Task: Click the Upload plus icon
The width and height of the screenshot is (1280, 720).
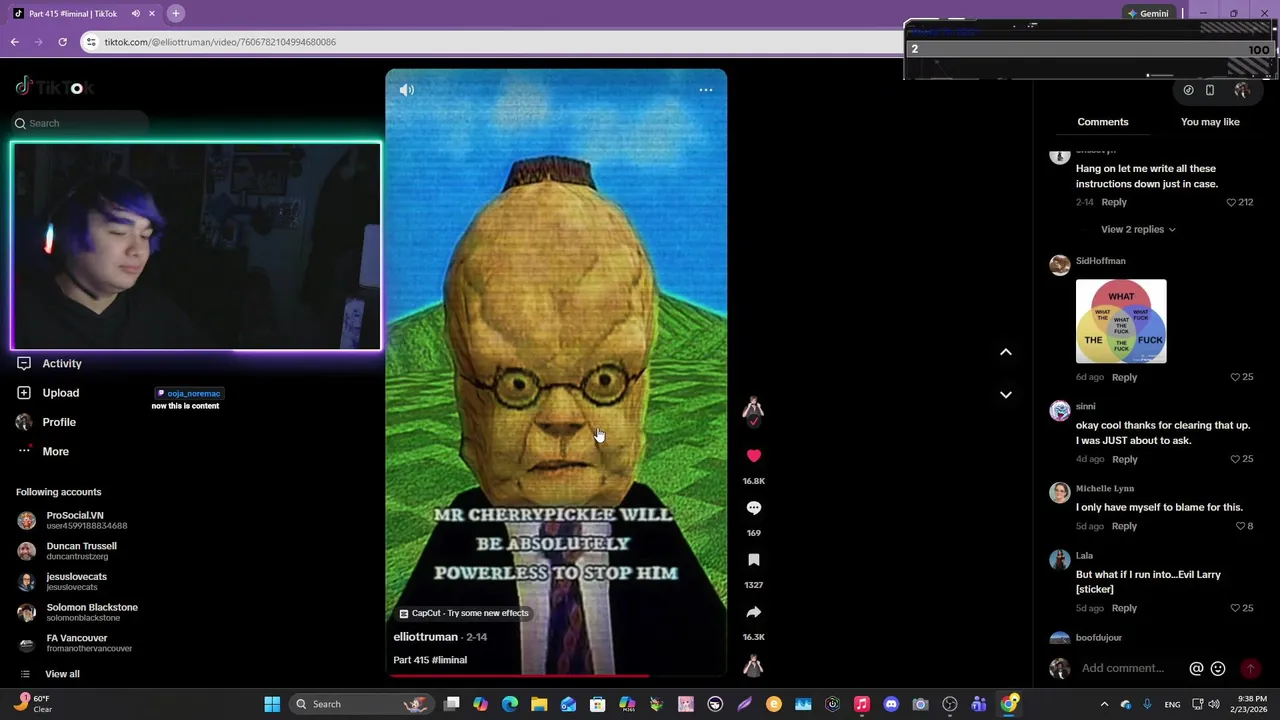Action: point(24,393)
